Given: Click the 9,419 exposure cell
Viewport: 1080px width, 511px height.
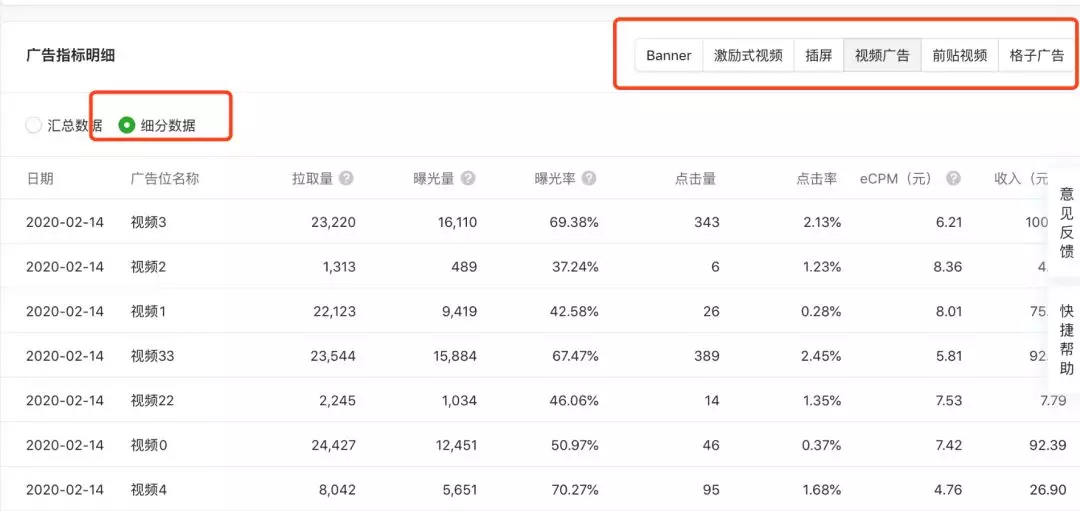Looking at the screenshot, I should click(459, 311).
